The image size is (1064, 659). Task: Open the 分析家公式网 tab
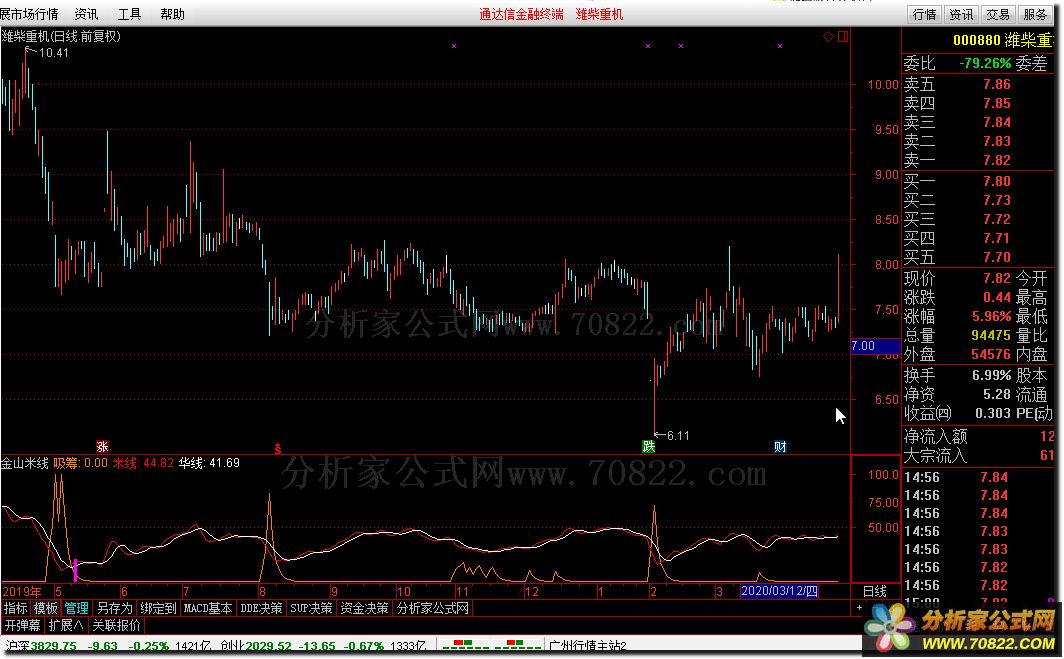tap(433, 608)
